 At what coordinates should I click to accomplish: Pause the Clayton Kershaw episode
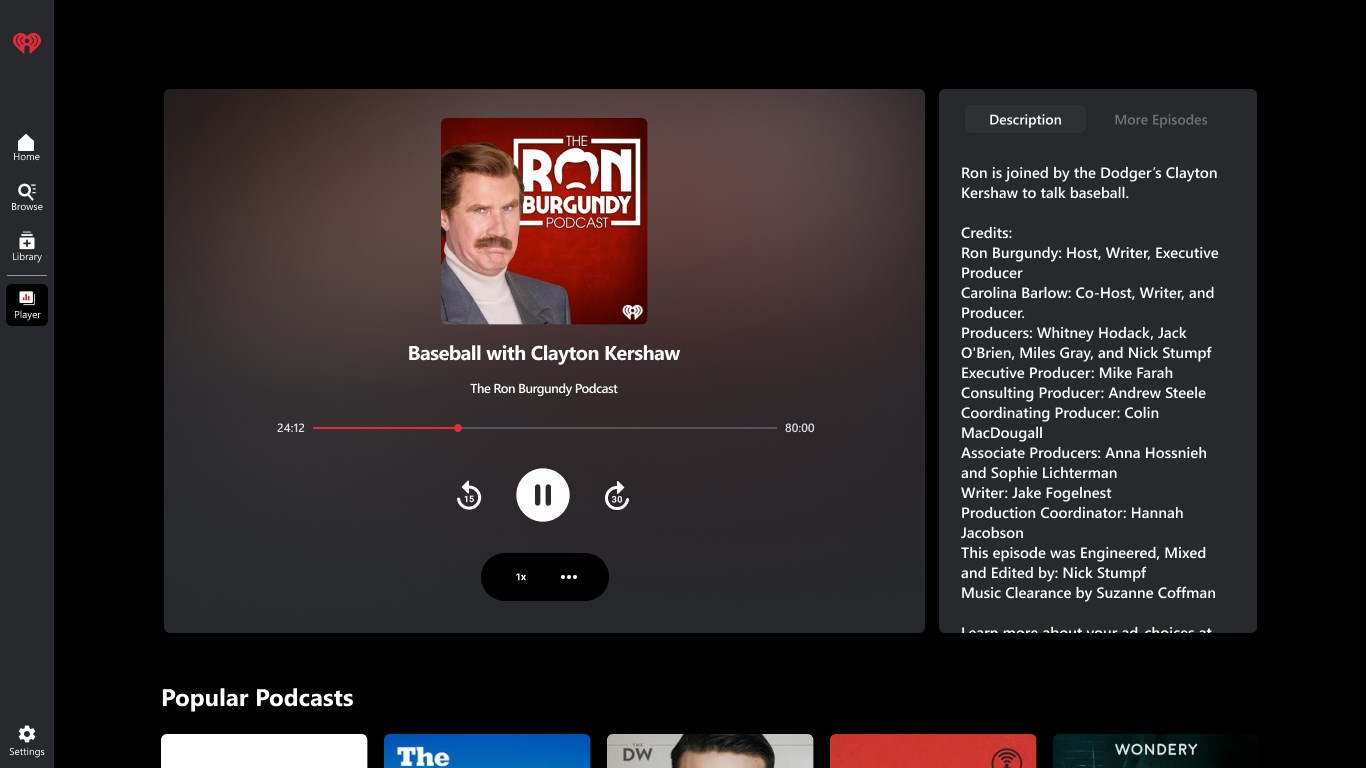(x=543, y=494)
